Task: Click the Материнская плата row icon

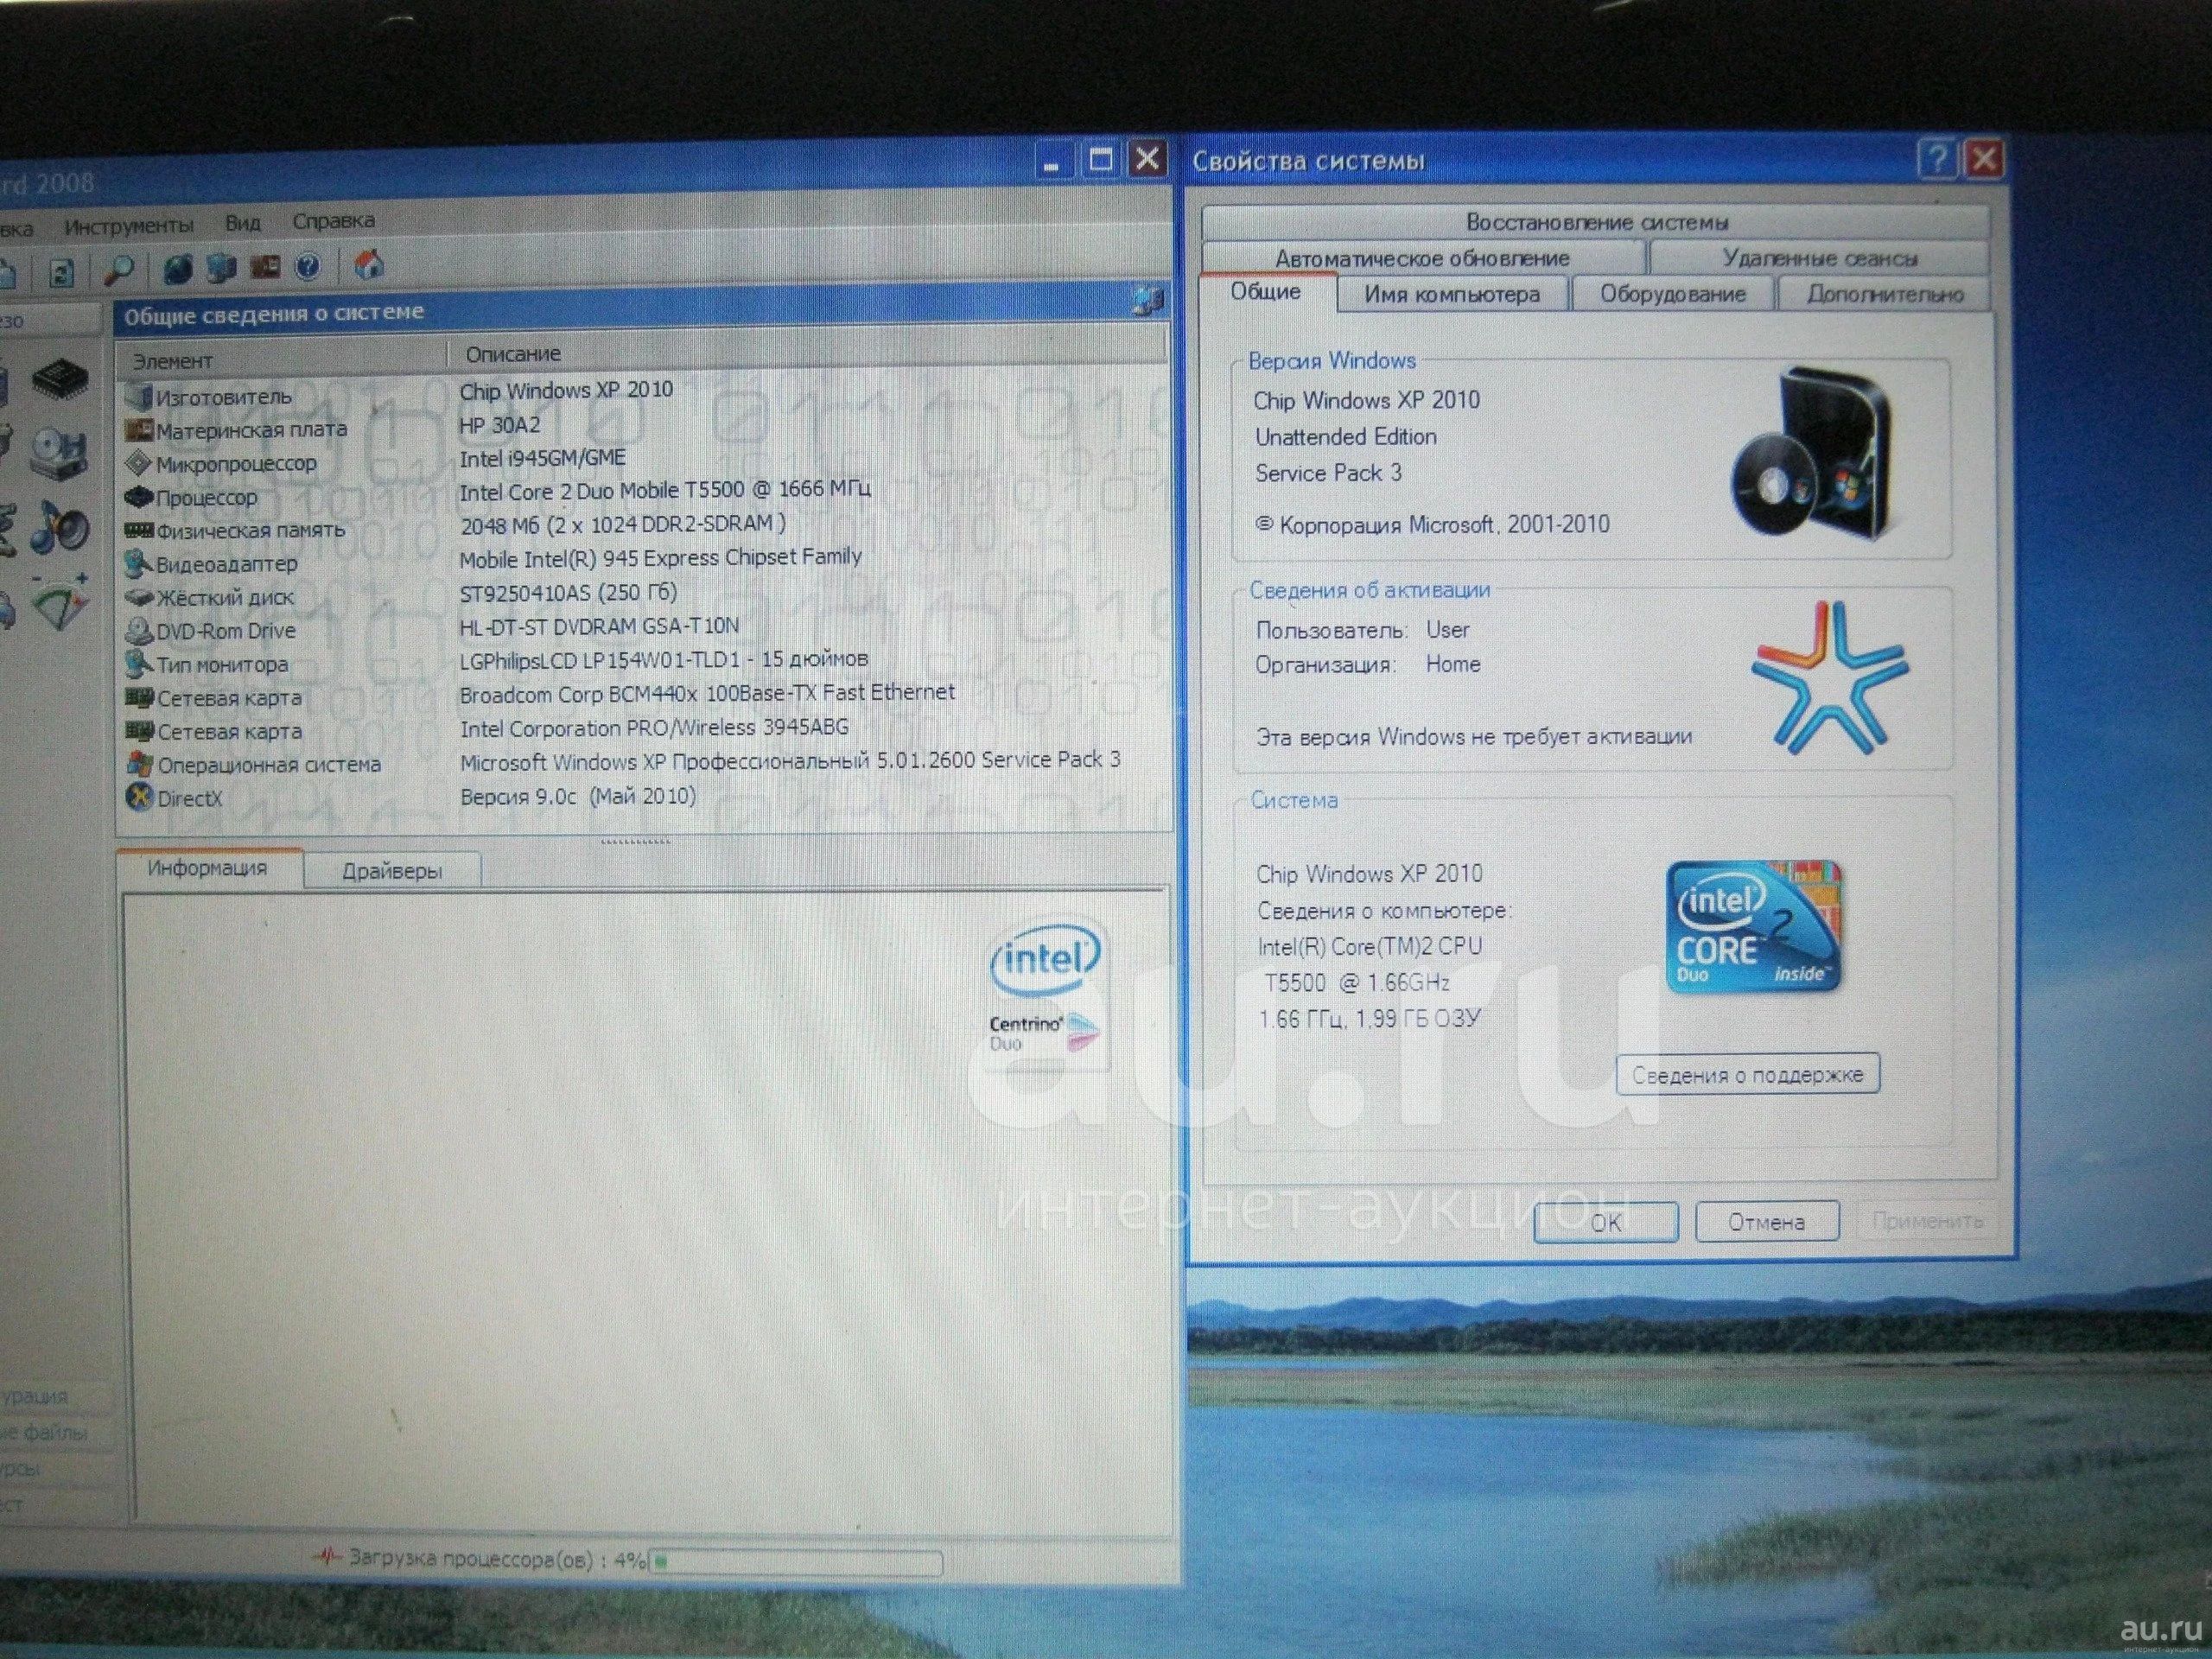Action: pos(138,430)
